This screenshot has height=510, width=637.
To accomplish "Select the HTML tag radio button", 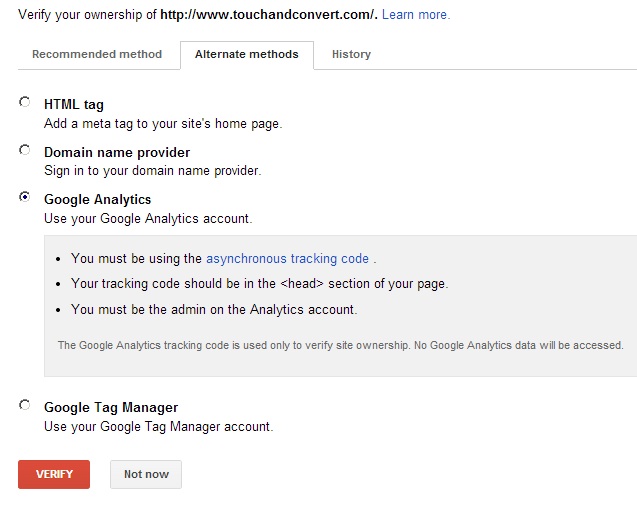I will [25, 102].
